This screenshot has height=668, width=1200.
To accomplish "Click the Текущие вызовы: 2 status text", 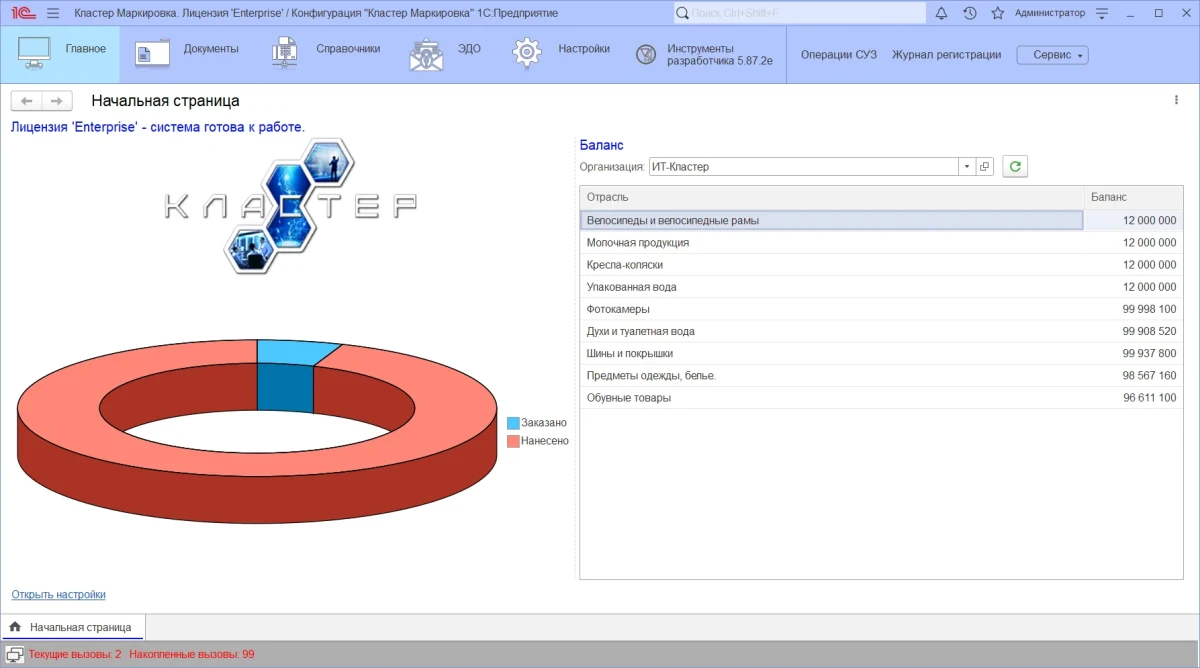I will [x=75, y=654].
